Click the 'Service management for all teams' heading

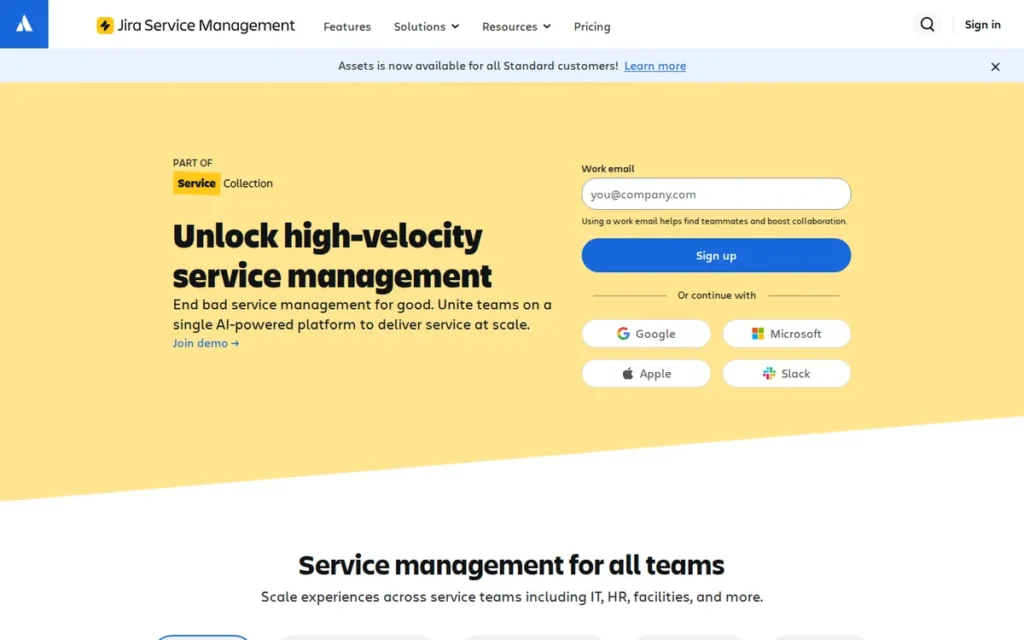(x=511, y=565)
